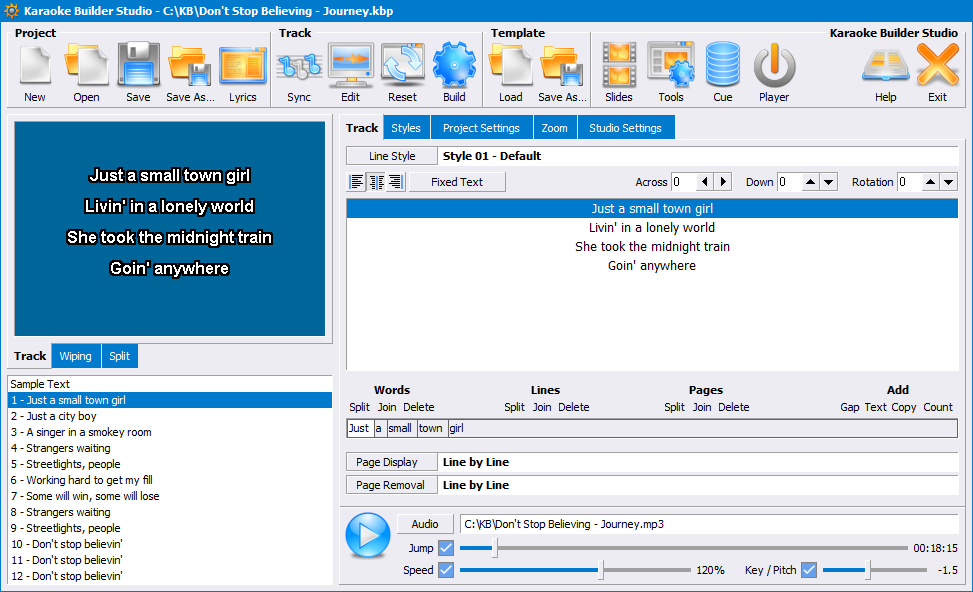The image size is (973, 592).
Task: Launch the Player
Action: 774,73
